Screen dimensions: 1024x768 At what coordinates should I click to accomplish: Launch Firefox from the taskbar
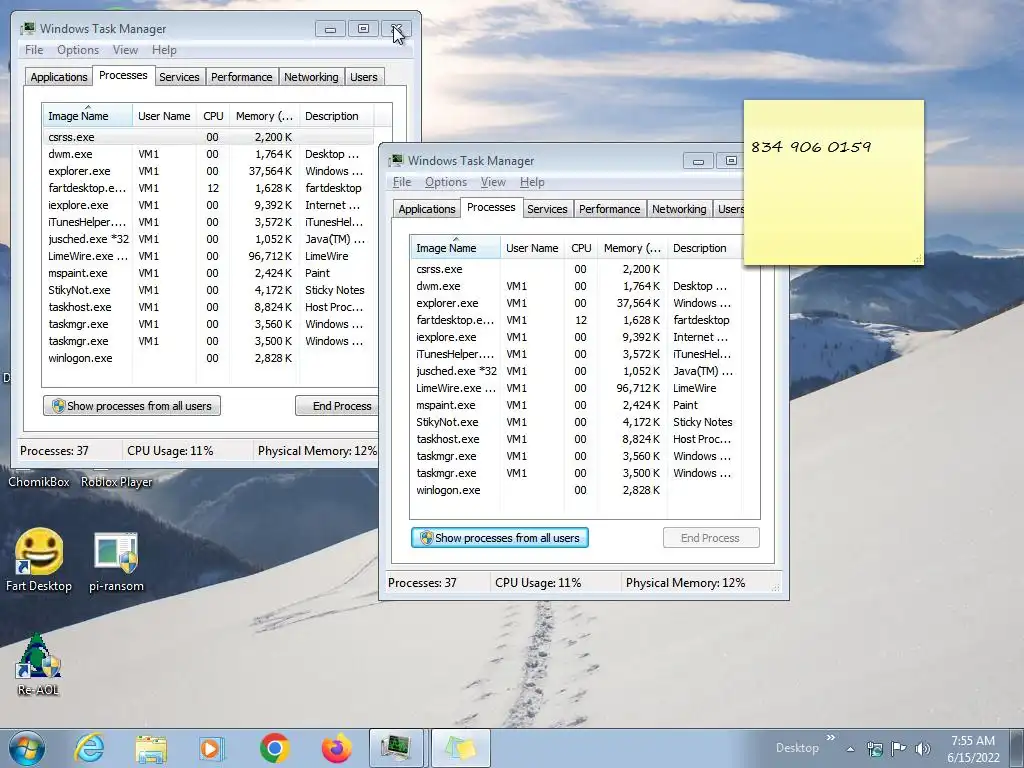pos(336,748)
